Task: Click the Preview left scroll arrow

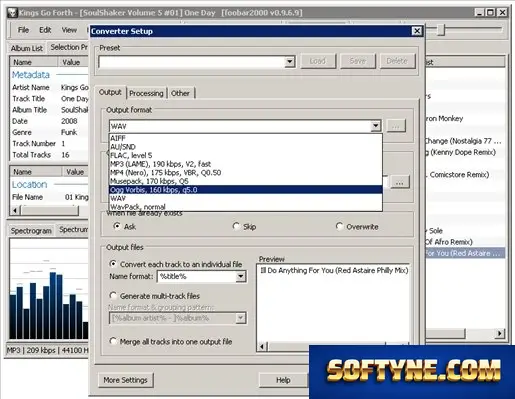Action: tap(262, 347)
